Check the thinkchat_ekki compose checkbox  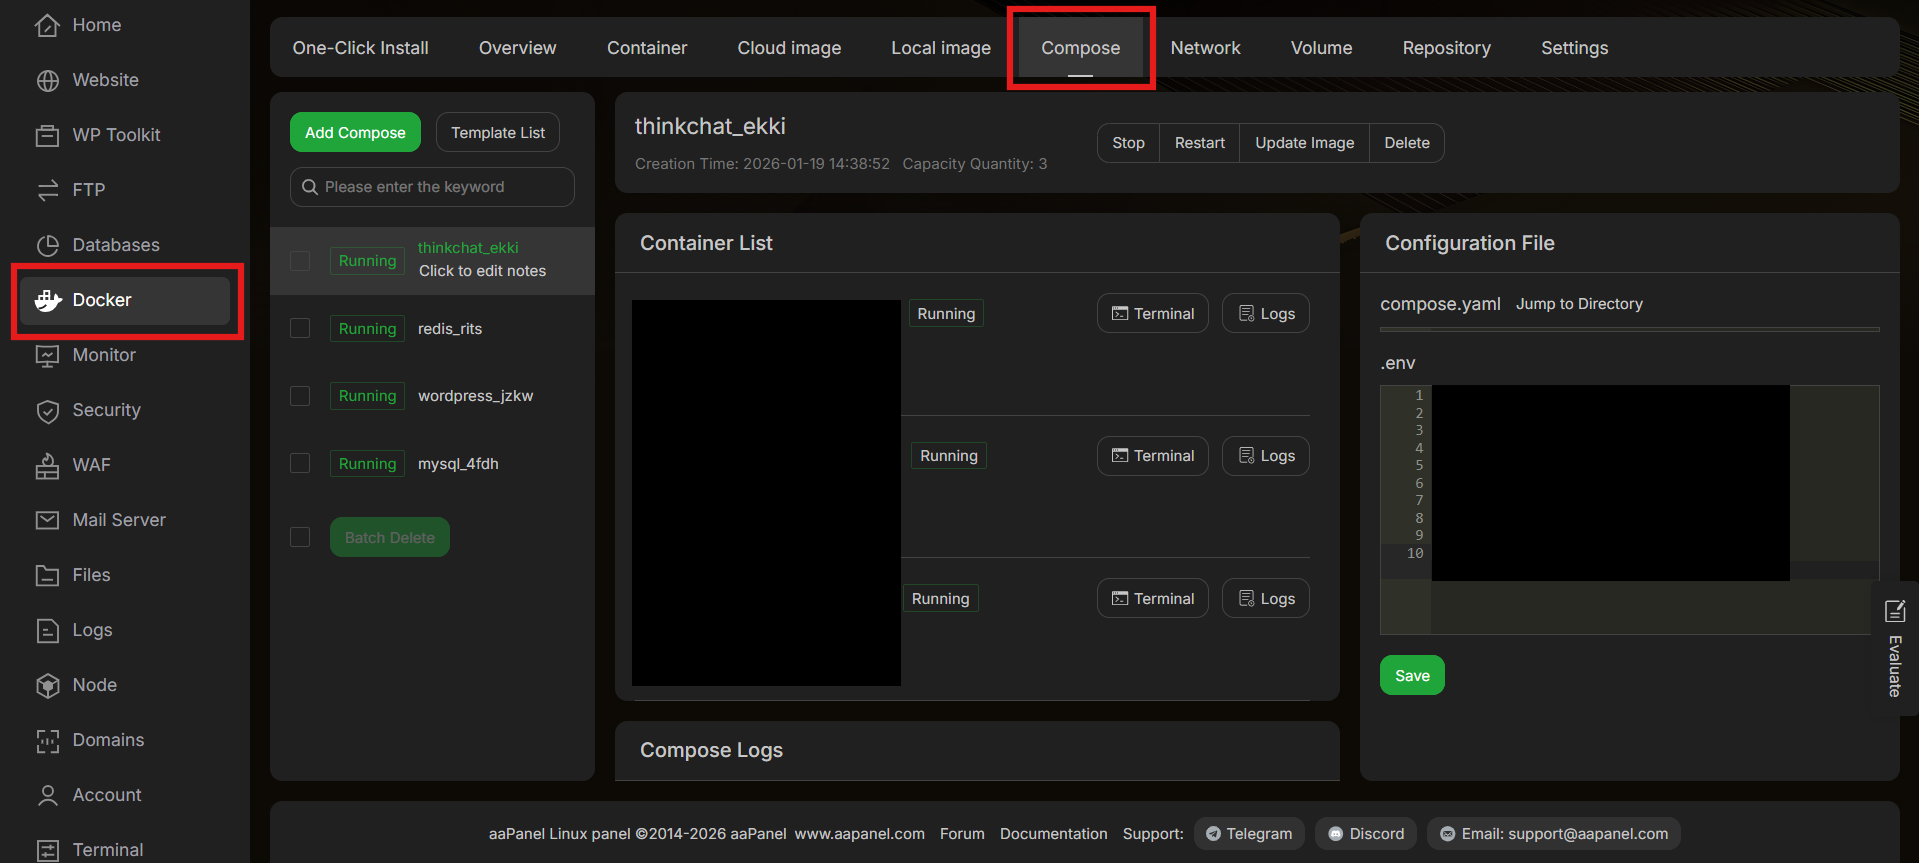click(x=300, y=261)
